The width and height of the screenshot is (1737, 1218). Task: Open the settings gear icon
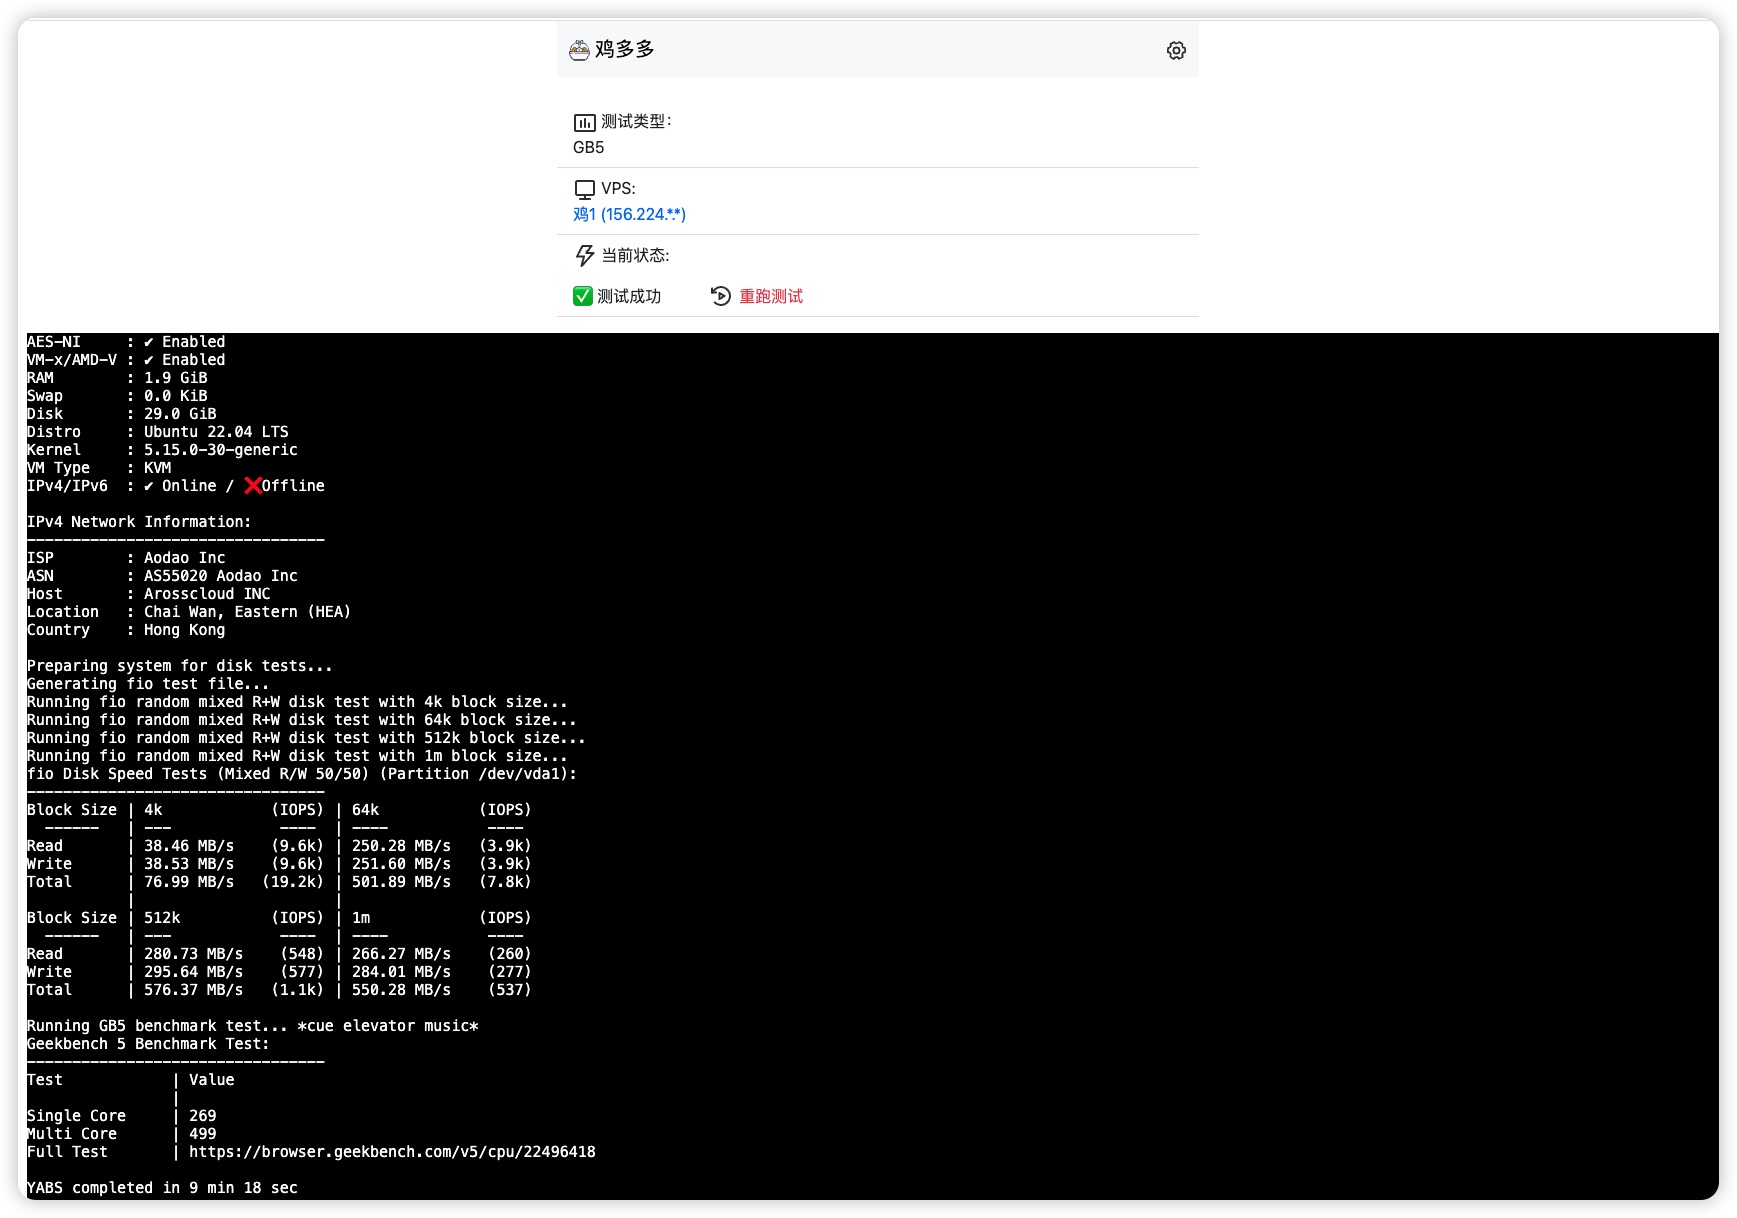[1176, 50]
